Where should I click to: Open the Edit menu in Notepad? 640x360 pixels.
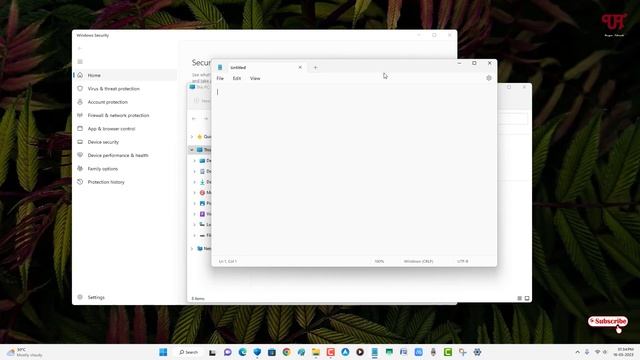tap(237, 78)
